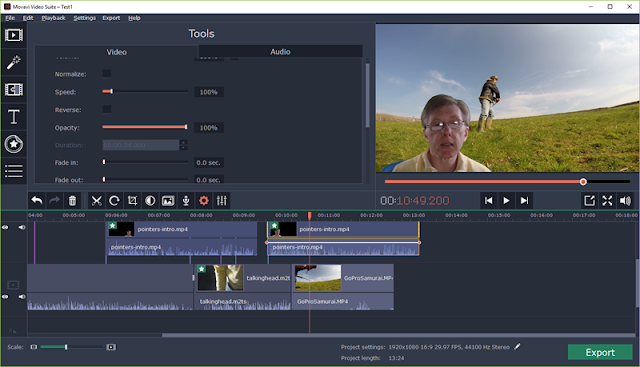Toggle main video track visibility eye
The height and width of the screenshot is (367, 640).
point(5,297)
